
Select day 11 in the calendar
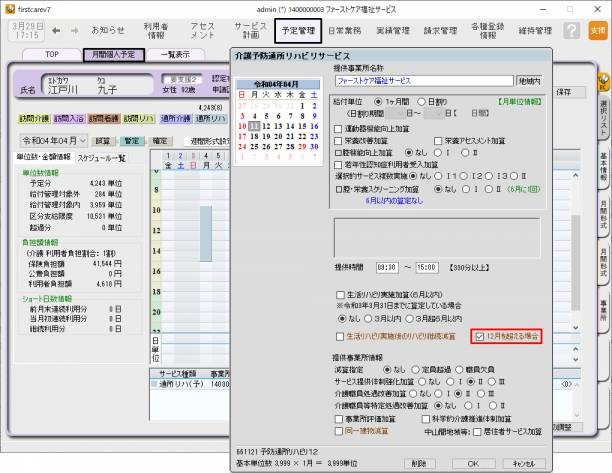coord(254,126)
